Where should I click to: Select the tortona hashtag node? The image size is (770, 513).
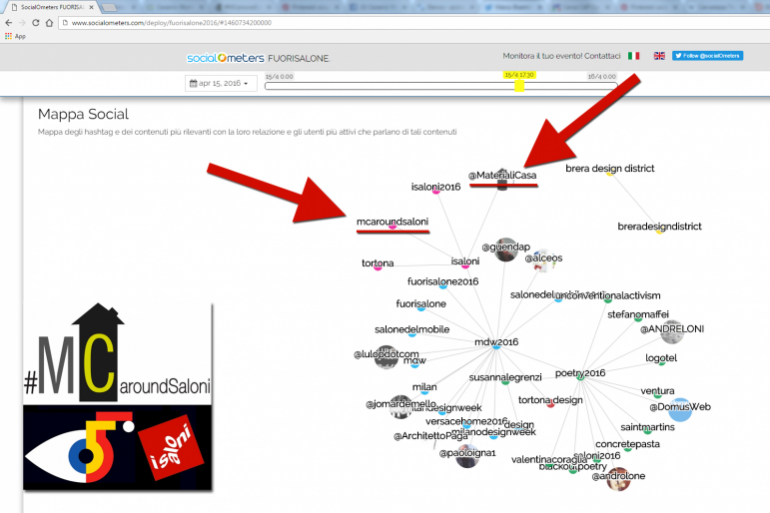378,264
